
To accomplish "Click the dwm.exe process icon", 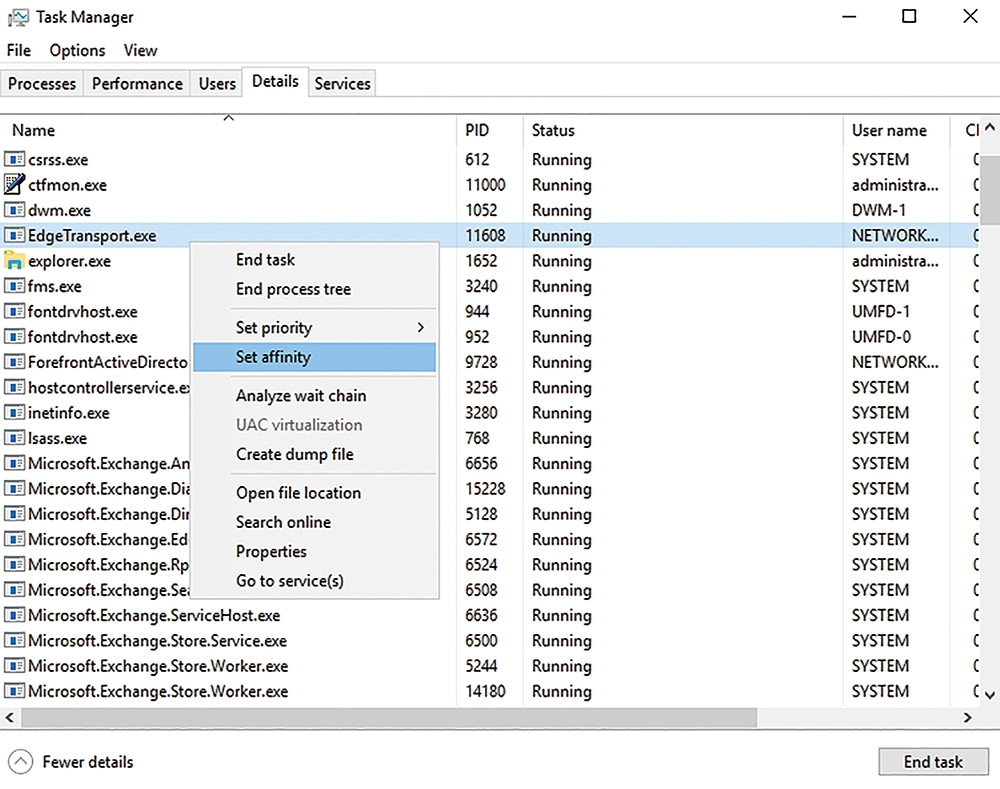I will click(x=14, y=210).
